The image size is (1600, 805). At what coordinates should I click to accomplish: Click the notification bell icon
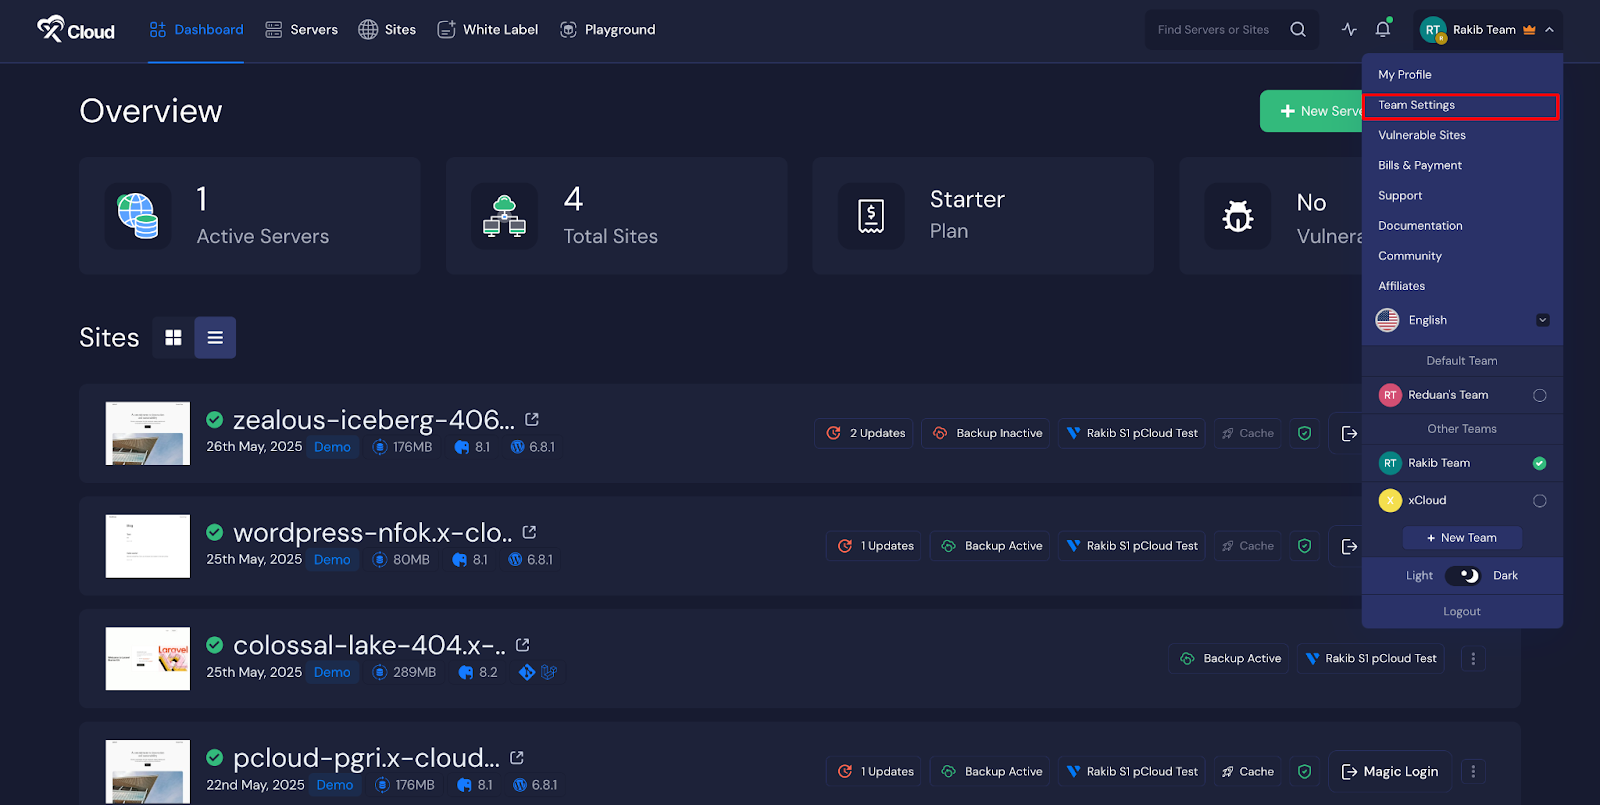coord(1383,29)
